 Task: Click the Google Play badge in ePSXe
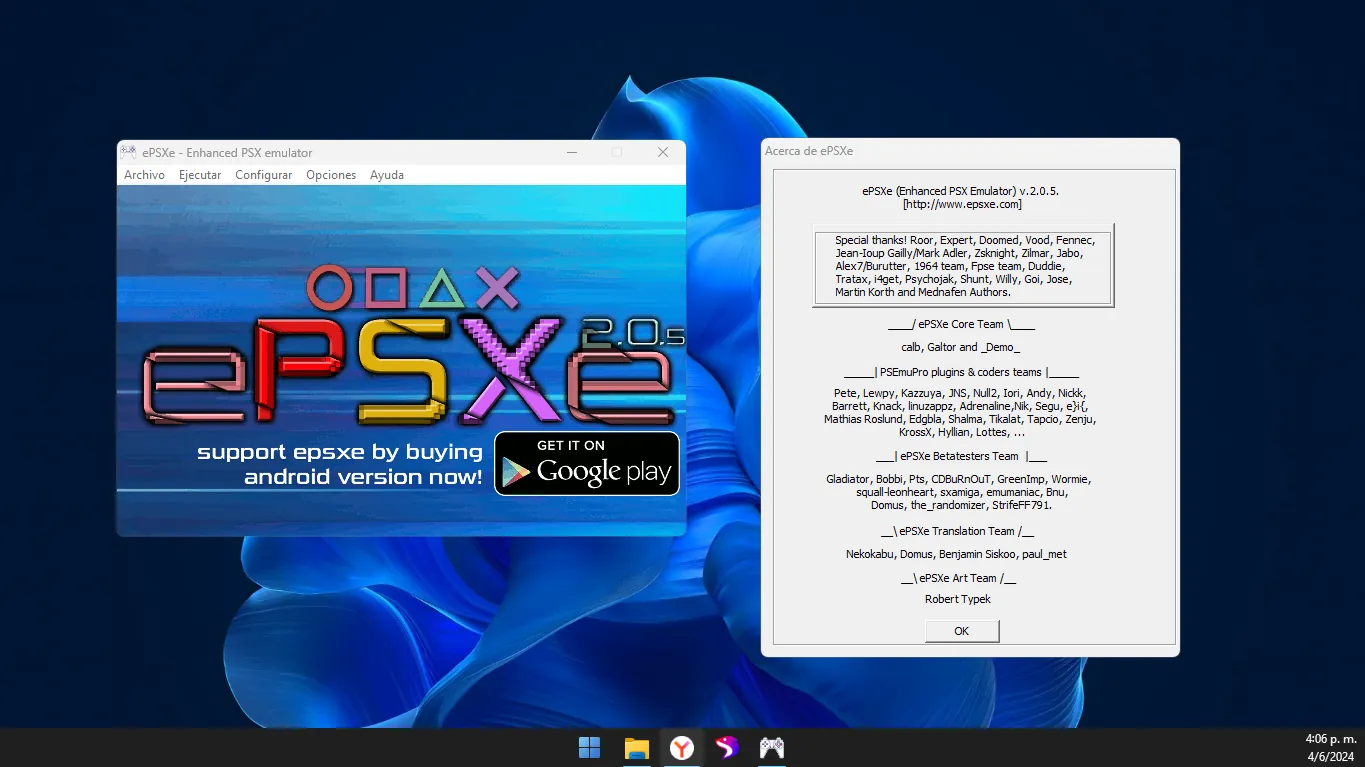(587, 463)
